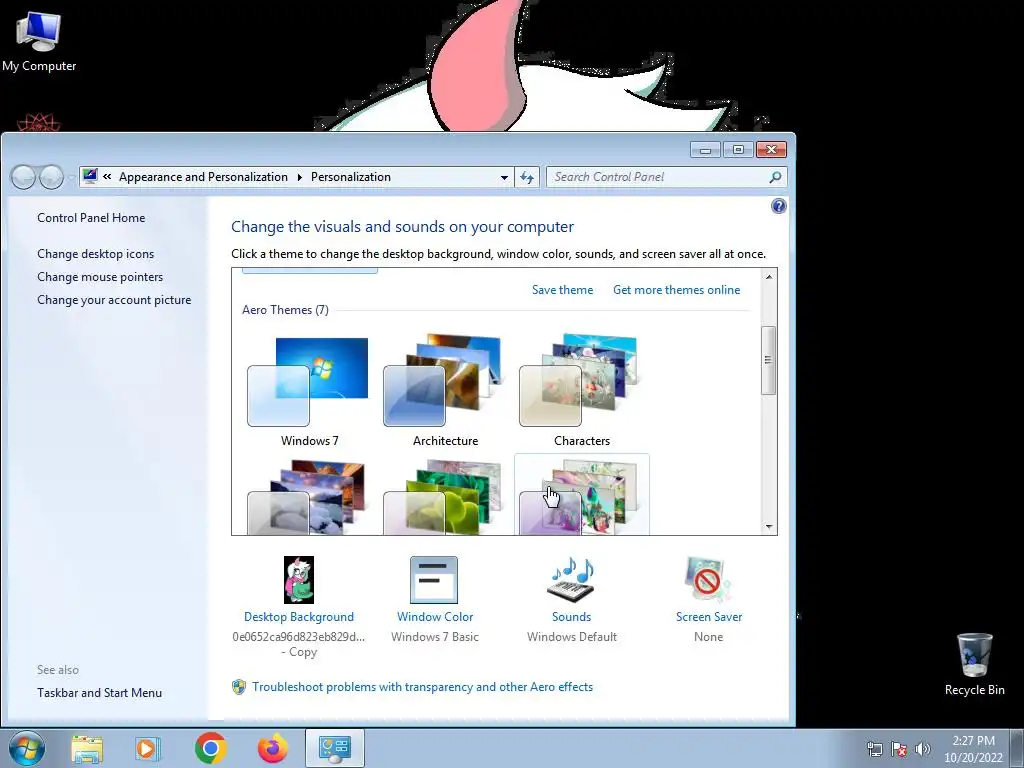Open the Windows Start orb
This screenshot has width=1024, height=768.
pos(27,748)
